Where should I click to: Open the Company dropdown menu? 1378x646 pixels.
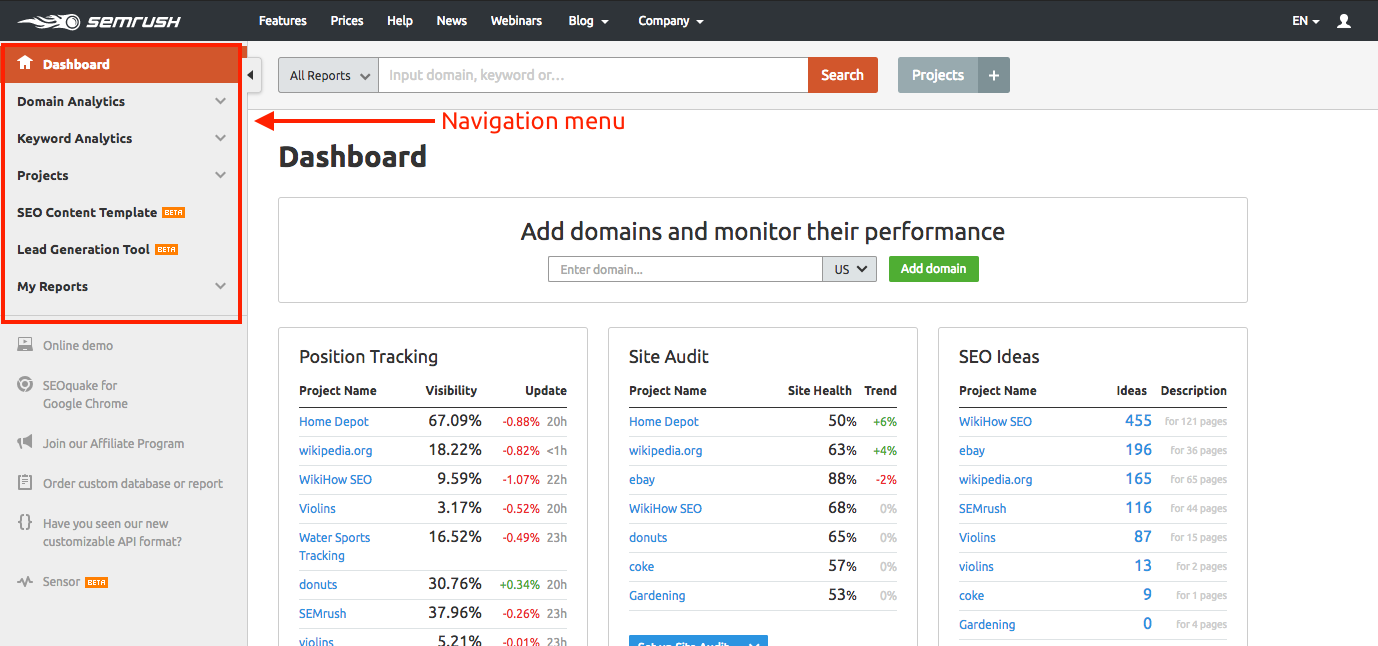(x=671, y=21)
